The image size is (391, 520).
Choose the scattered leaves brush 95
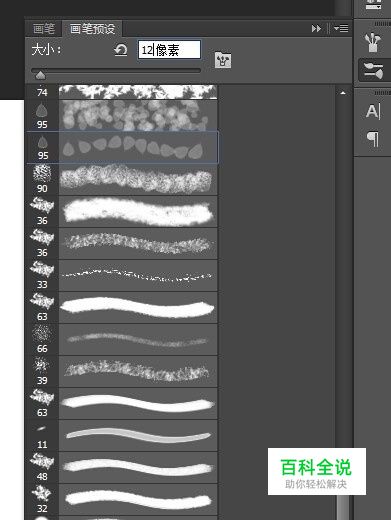[x=122, y=115]
